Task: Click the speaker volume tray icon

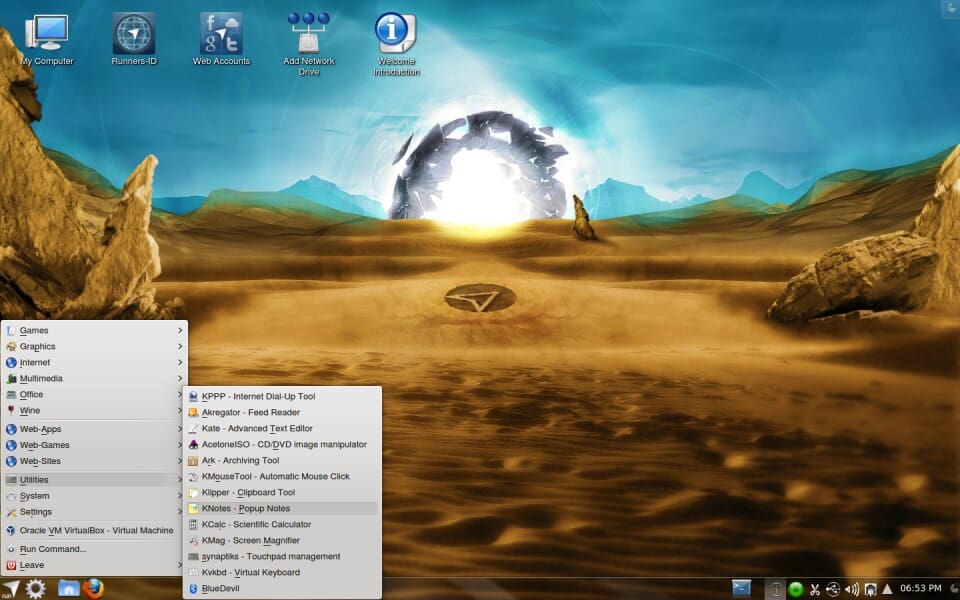Action: click(852, 590)
